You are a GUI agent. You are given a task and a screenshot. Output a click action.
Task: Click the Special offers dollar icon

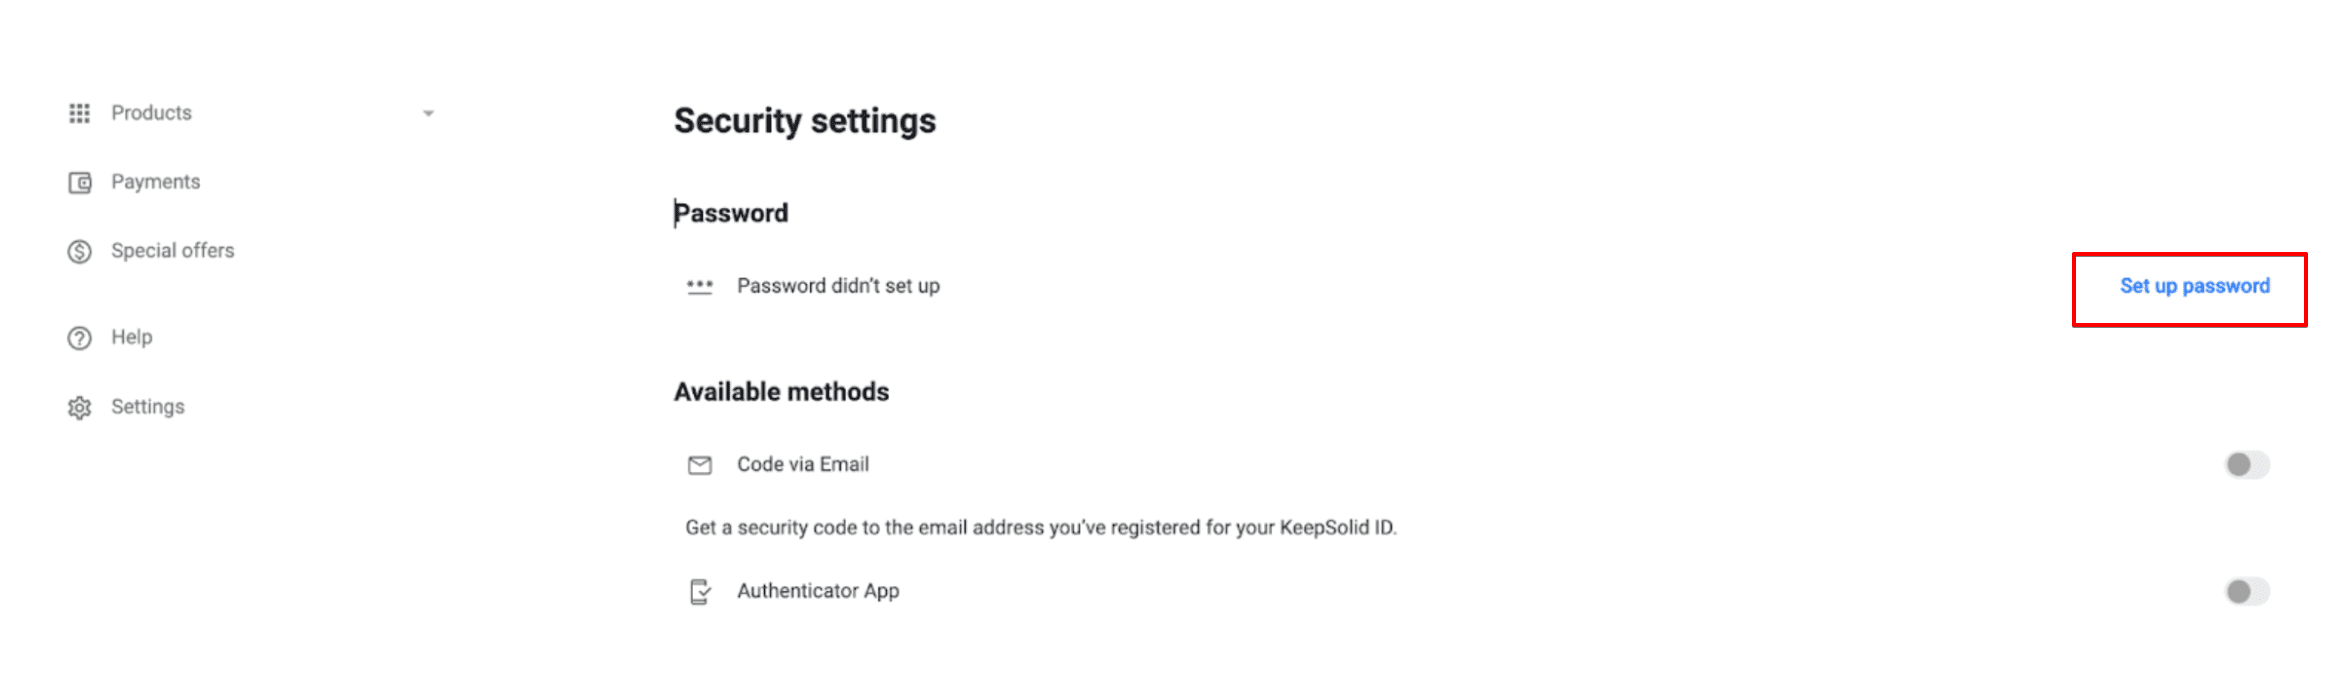coord(79,251)
